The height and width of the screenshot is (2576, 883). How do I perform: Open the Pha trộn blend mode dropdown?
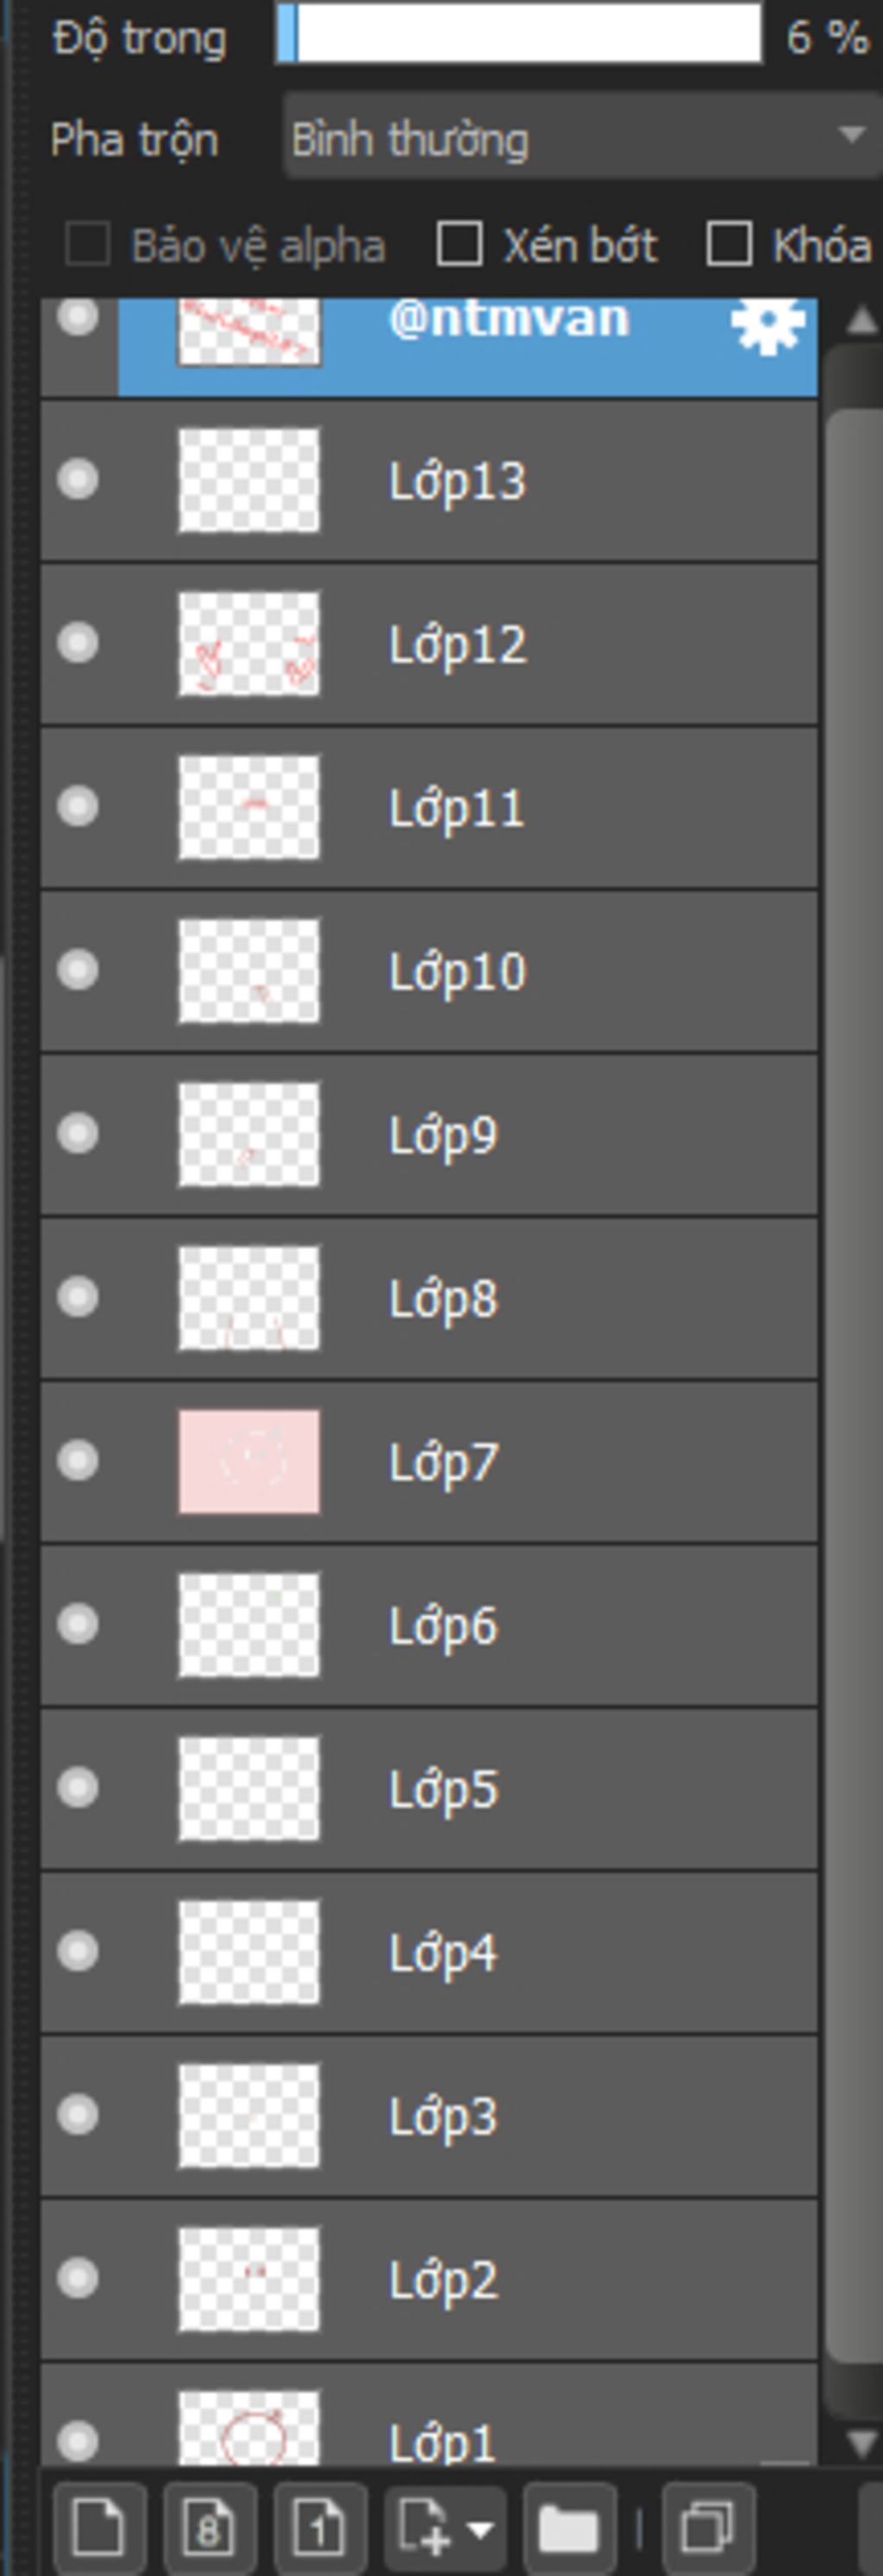click(580, 138)
